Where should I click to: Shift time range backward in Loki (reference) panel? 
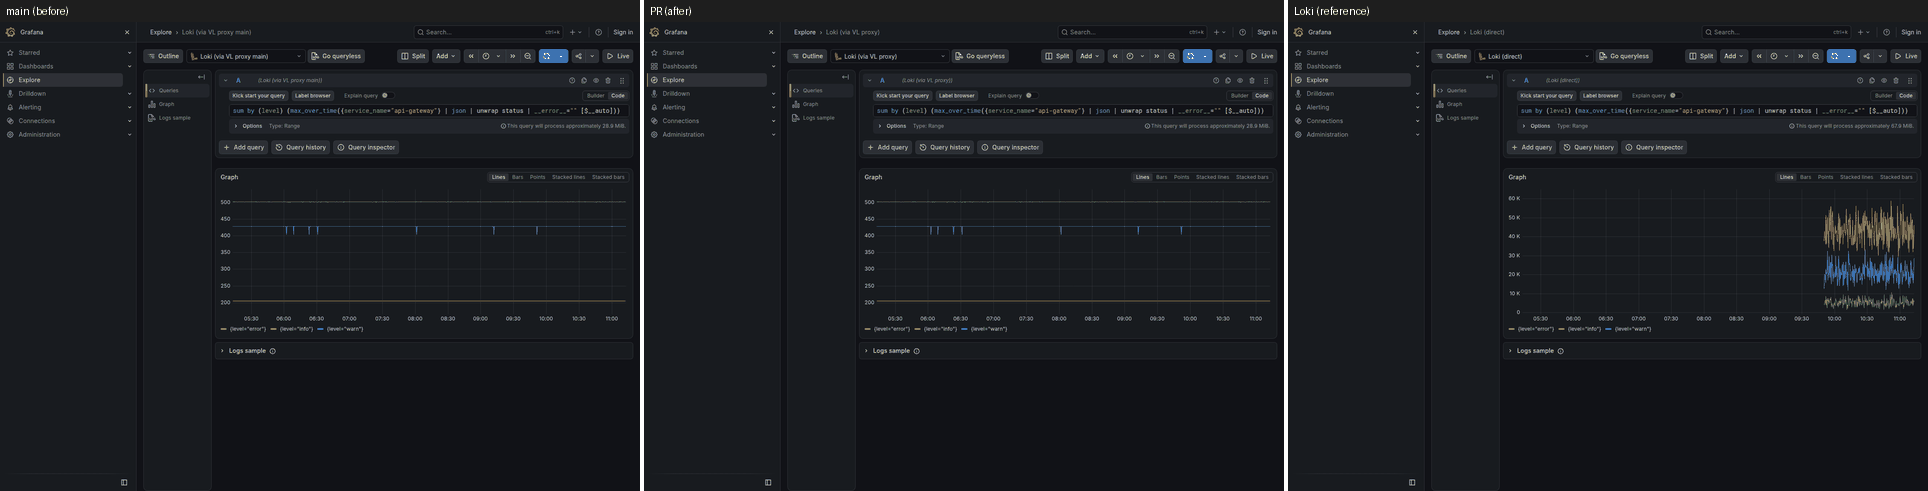click(x=1759, y=56)
